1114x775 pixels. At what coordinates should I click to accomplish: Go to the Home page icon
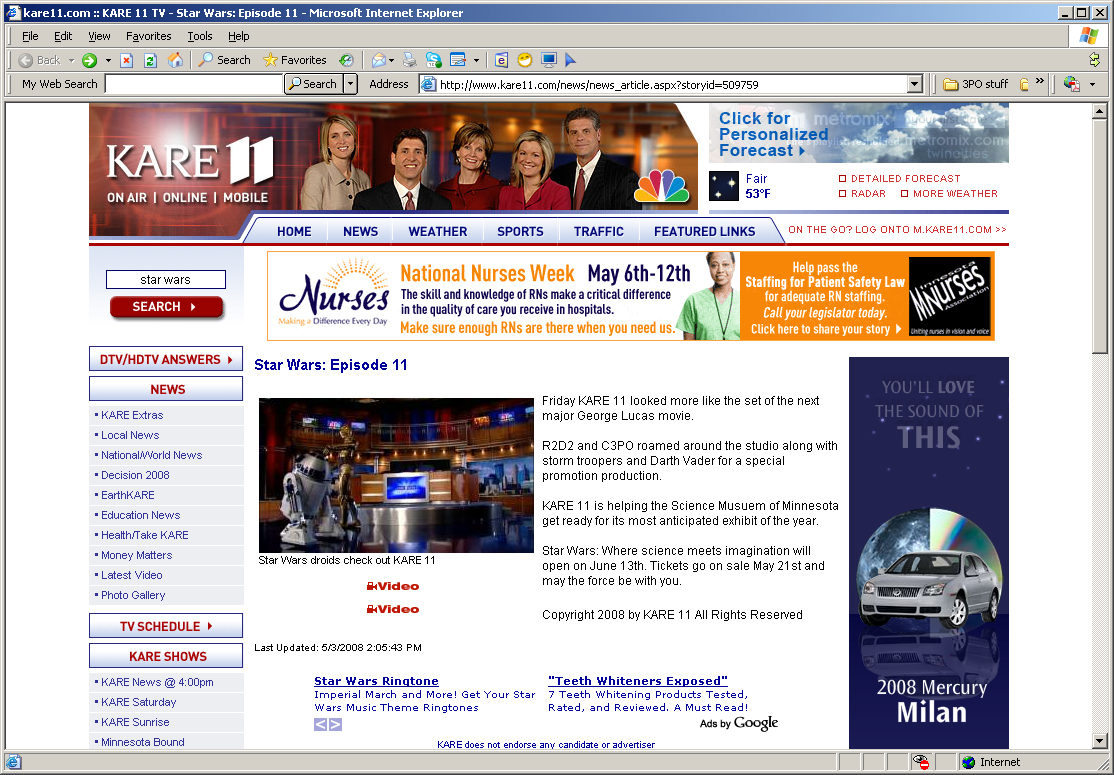[175, 60]
